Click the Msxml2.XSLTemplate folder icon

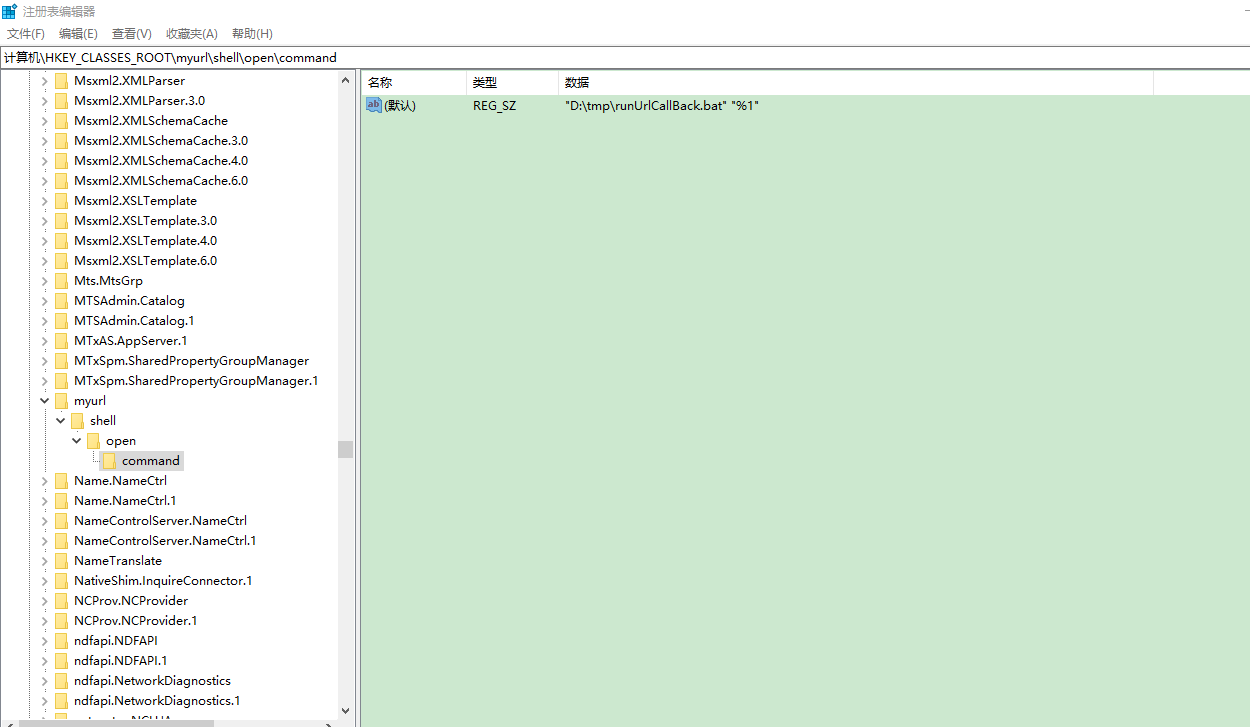pos(62,200)
